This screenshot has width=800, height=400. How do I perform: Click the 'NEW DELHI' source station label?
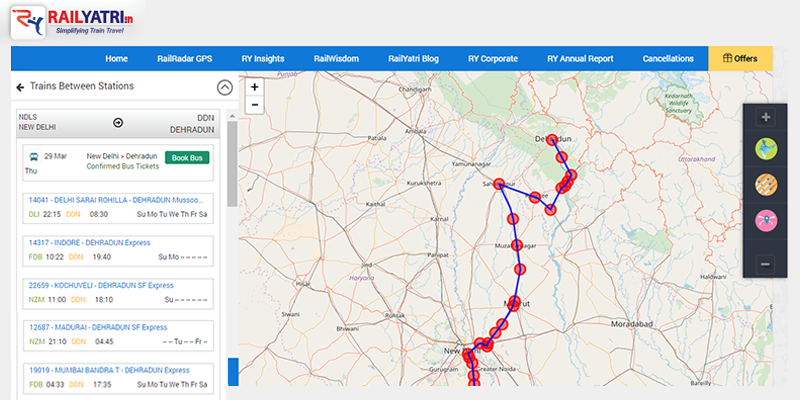[37, 127]
